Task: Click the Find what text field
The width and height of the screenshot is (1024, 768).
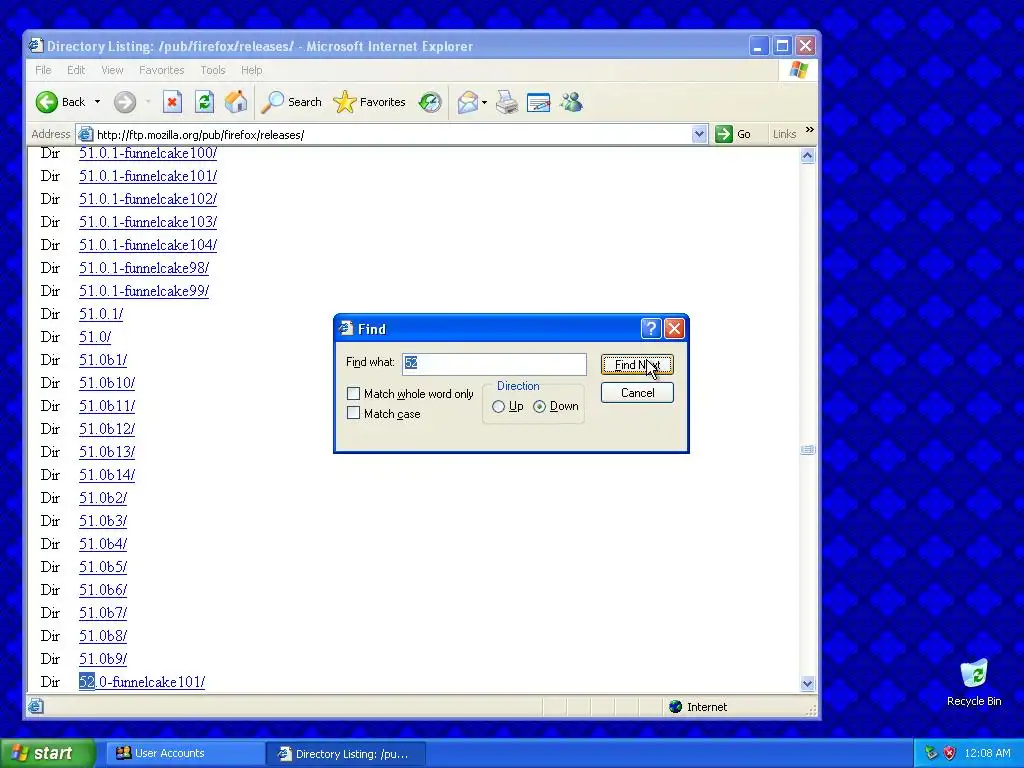Action: point(494,364)
